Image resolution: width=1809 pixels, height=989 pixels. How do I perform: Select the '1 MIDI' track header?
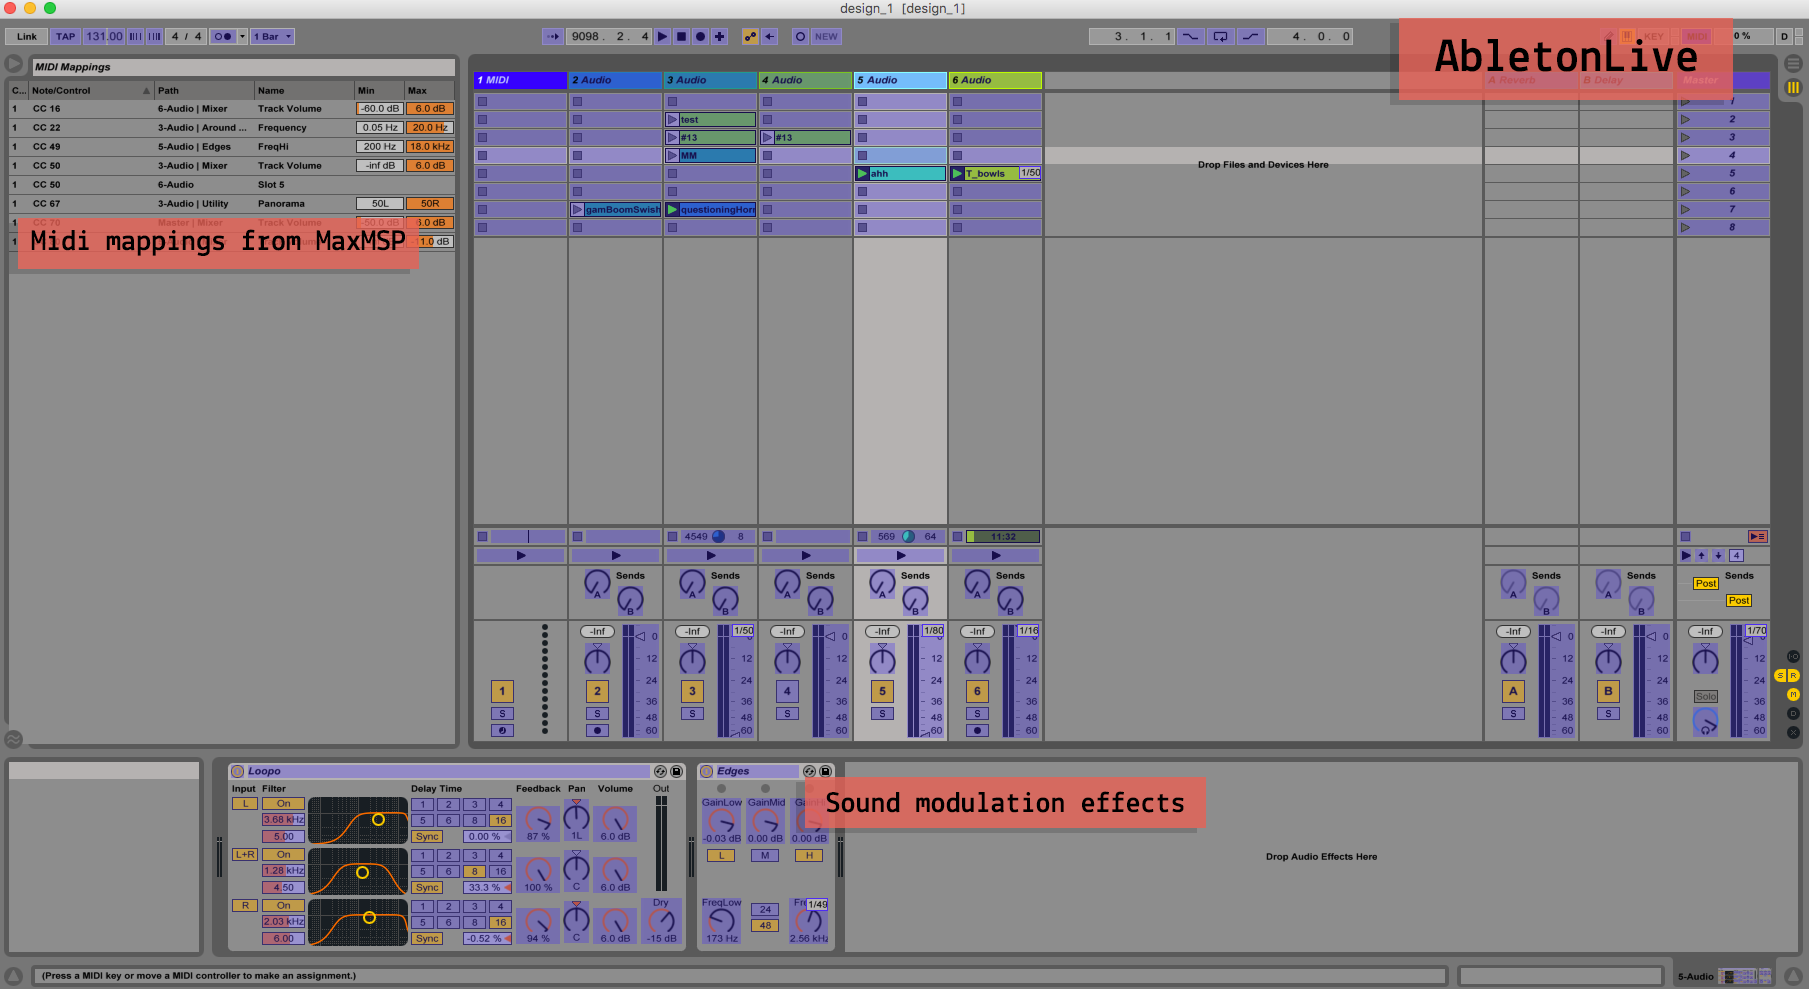point(520,80)
